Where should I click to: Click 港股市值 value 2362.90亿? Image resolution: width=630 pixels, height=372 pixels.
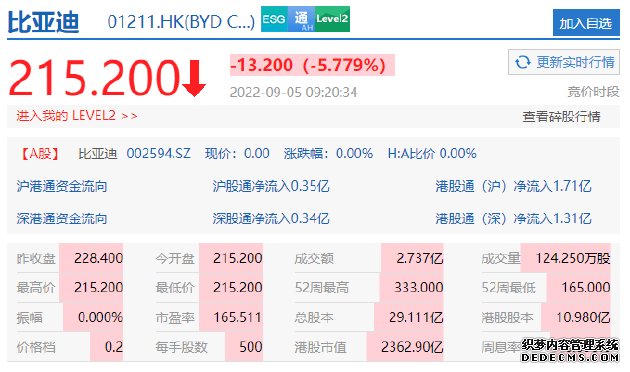[x=412, y=347]
